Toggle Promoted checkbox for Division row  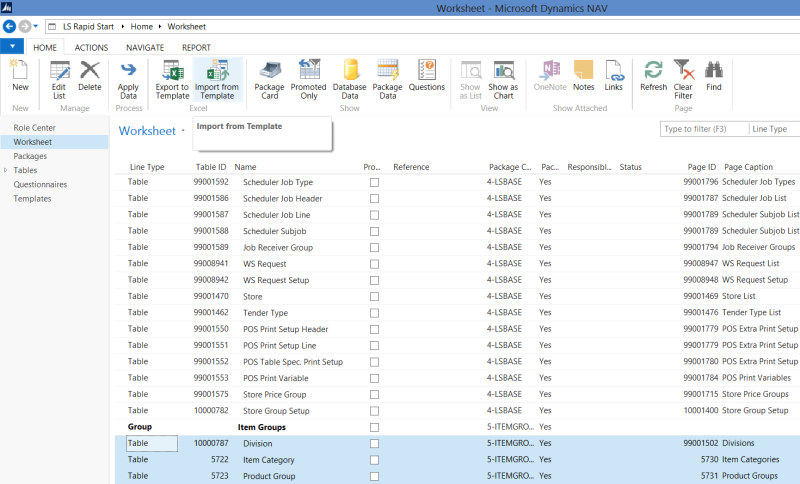[374, 443]
